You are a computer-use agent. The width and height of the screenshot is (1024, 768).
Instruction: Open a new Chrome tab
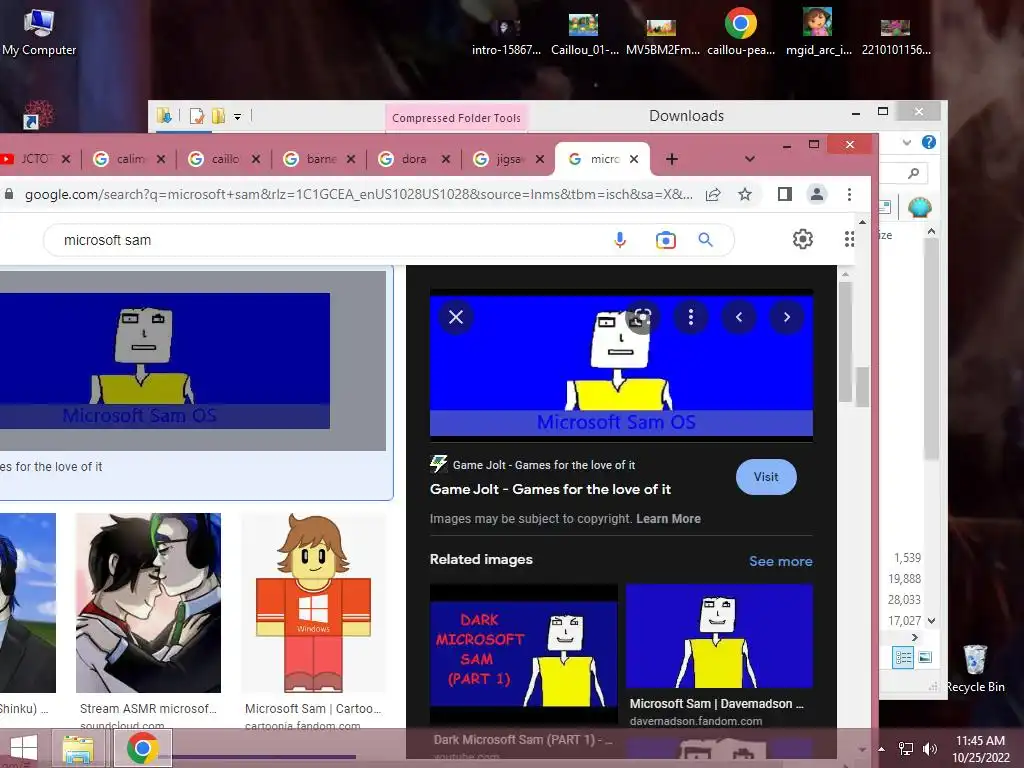[x=671, y=159]
